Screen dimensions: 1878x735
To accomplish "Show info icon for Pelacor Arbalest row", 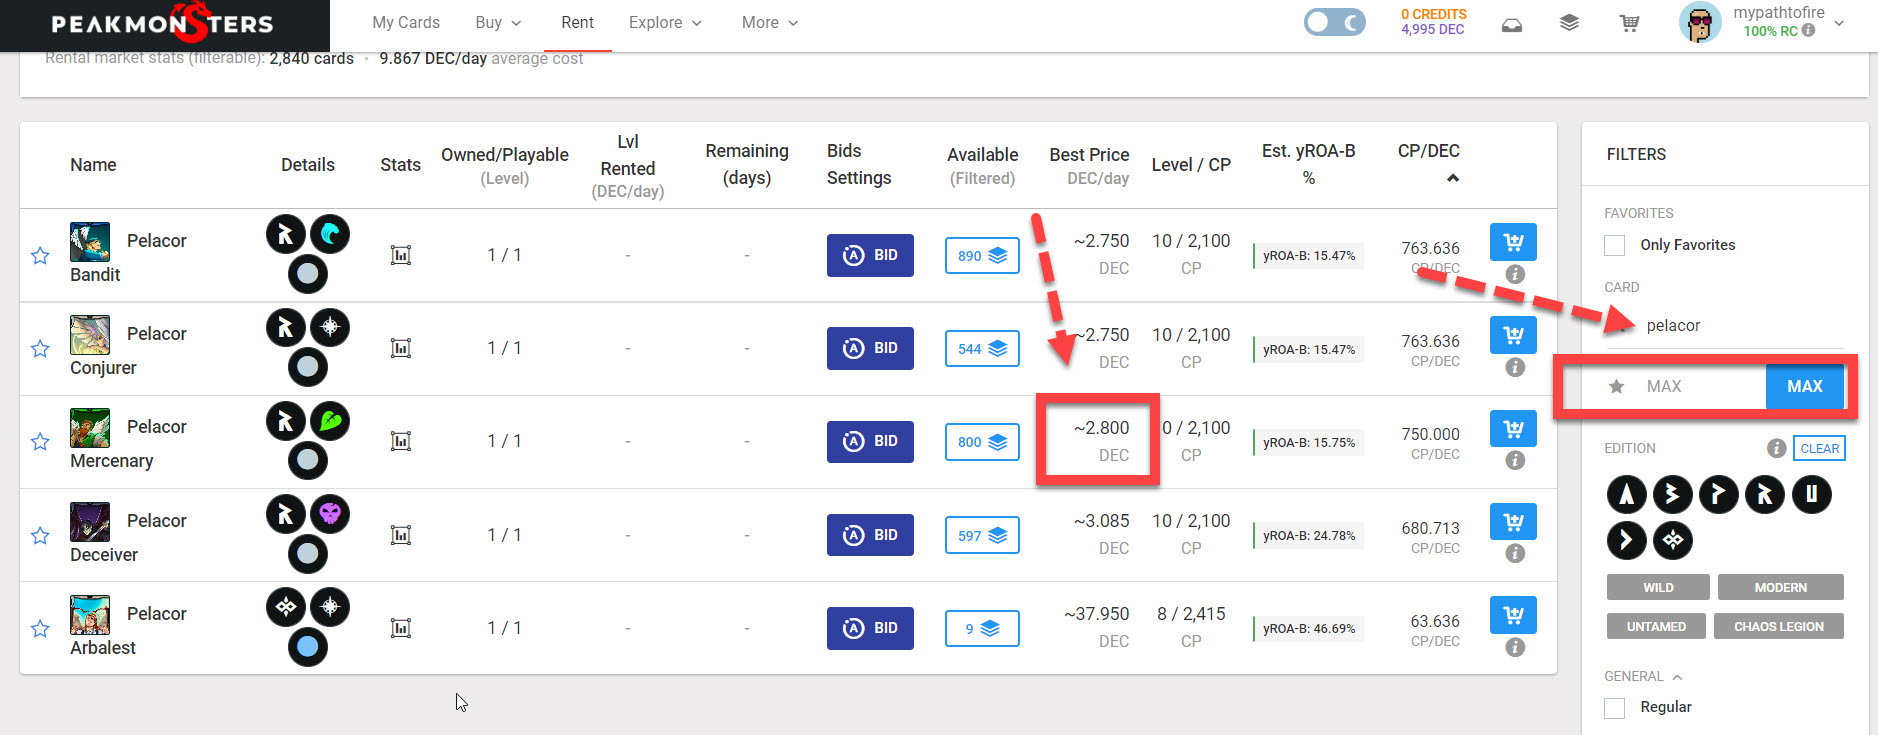I will 1515,647.
